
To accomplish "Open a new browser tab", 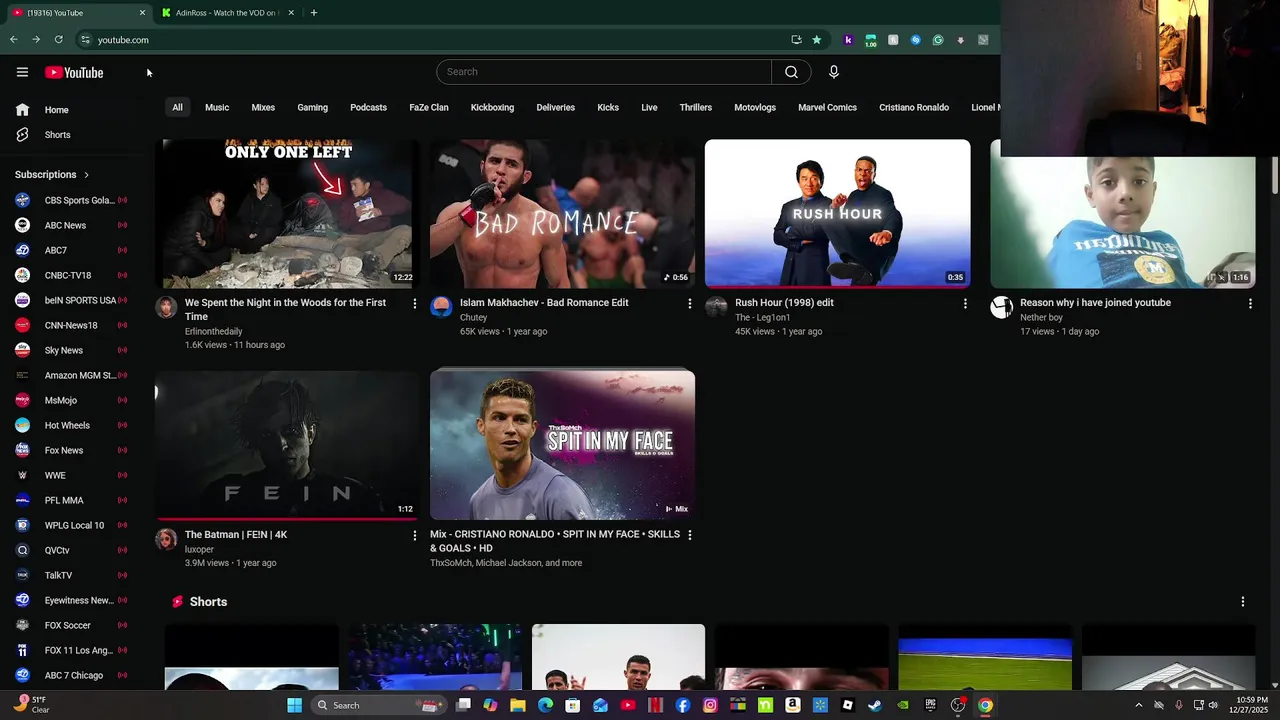I will (313, 13).
